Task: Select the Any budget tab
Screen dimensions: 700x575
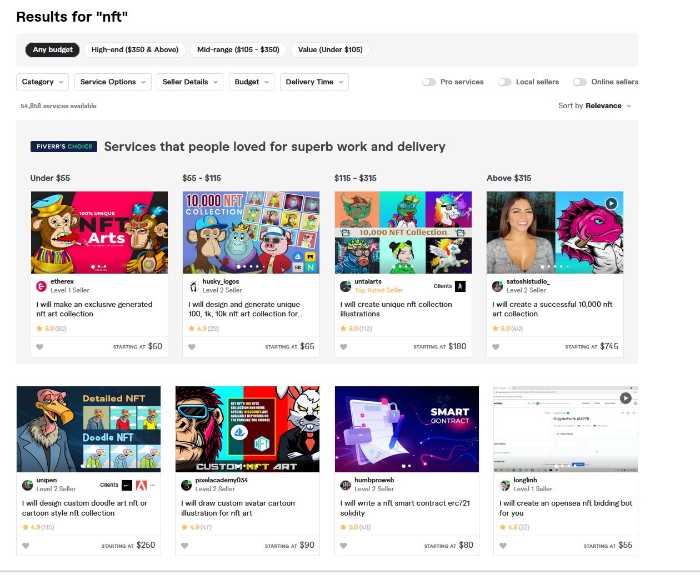Action: click(53, 50)
